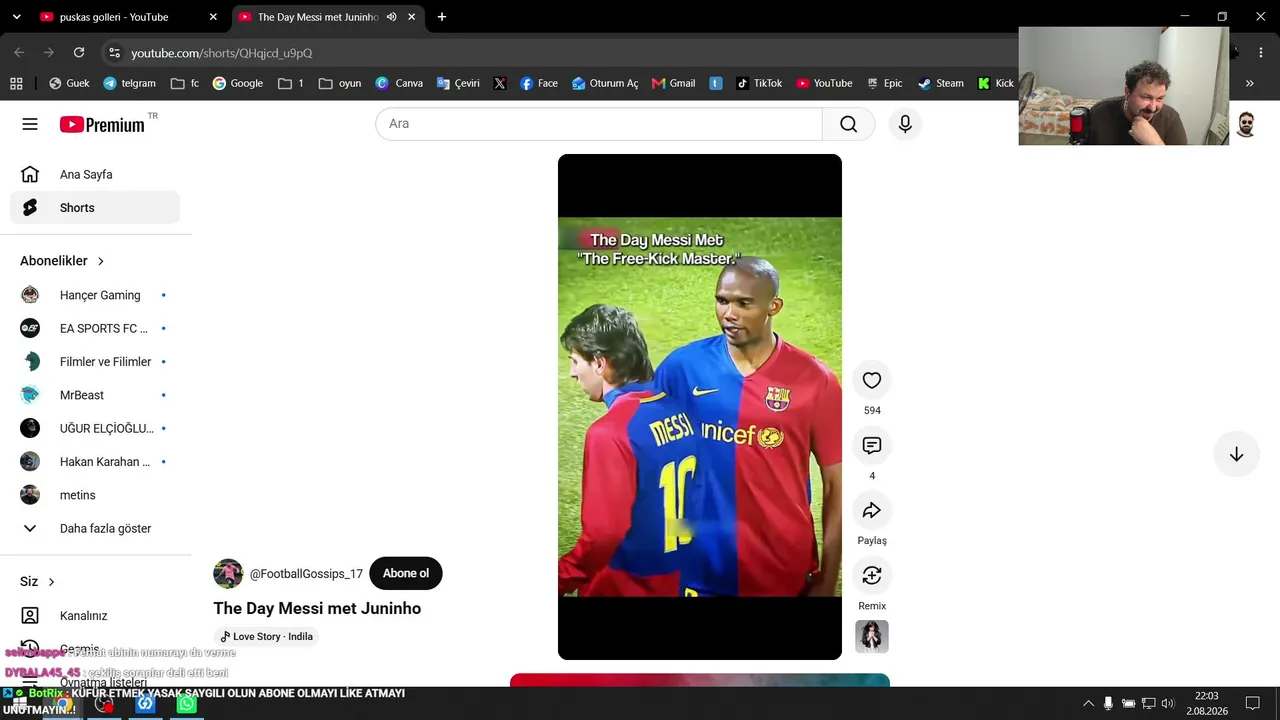Close the puskas golleri tab
The width and height of the screenshot is (1280, 720).
tap(213, 17)
